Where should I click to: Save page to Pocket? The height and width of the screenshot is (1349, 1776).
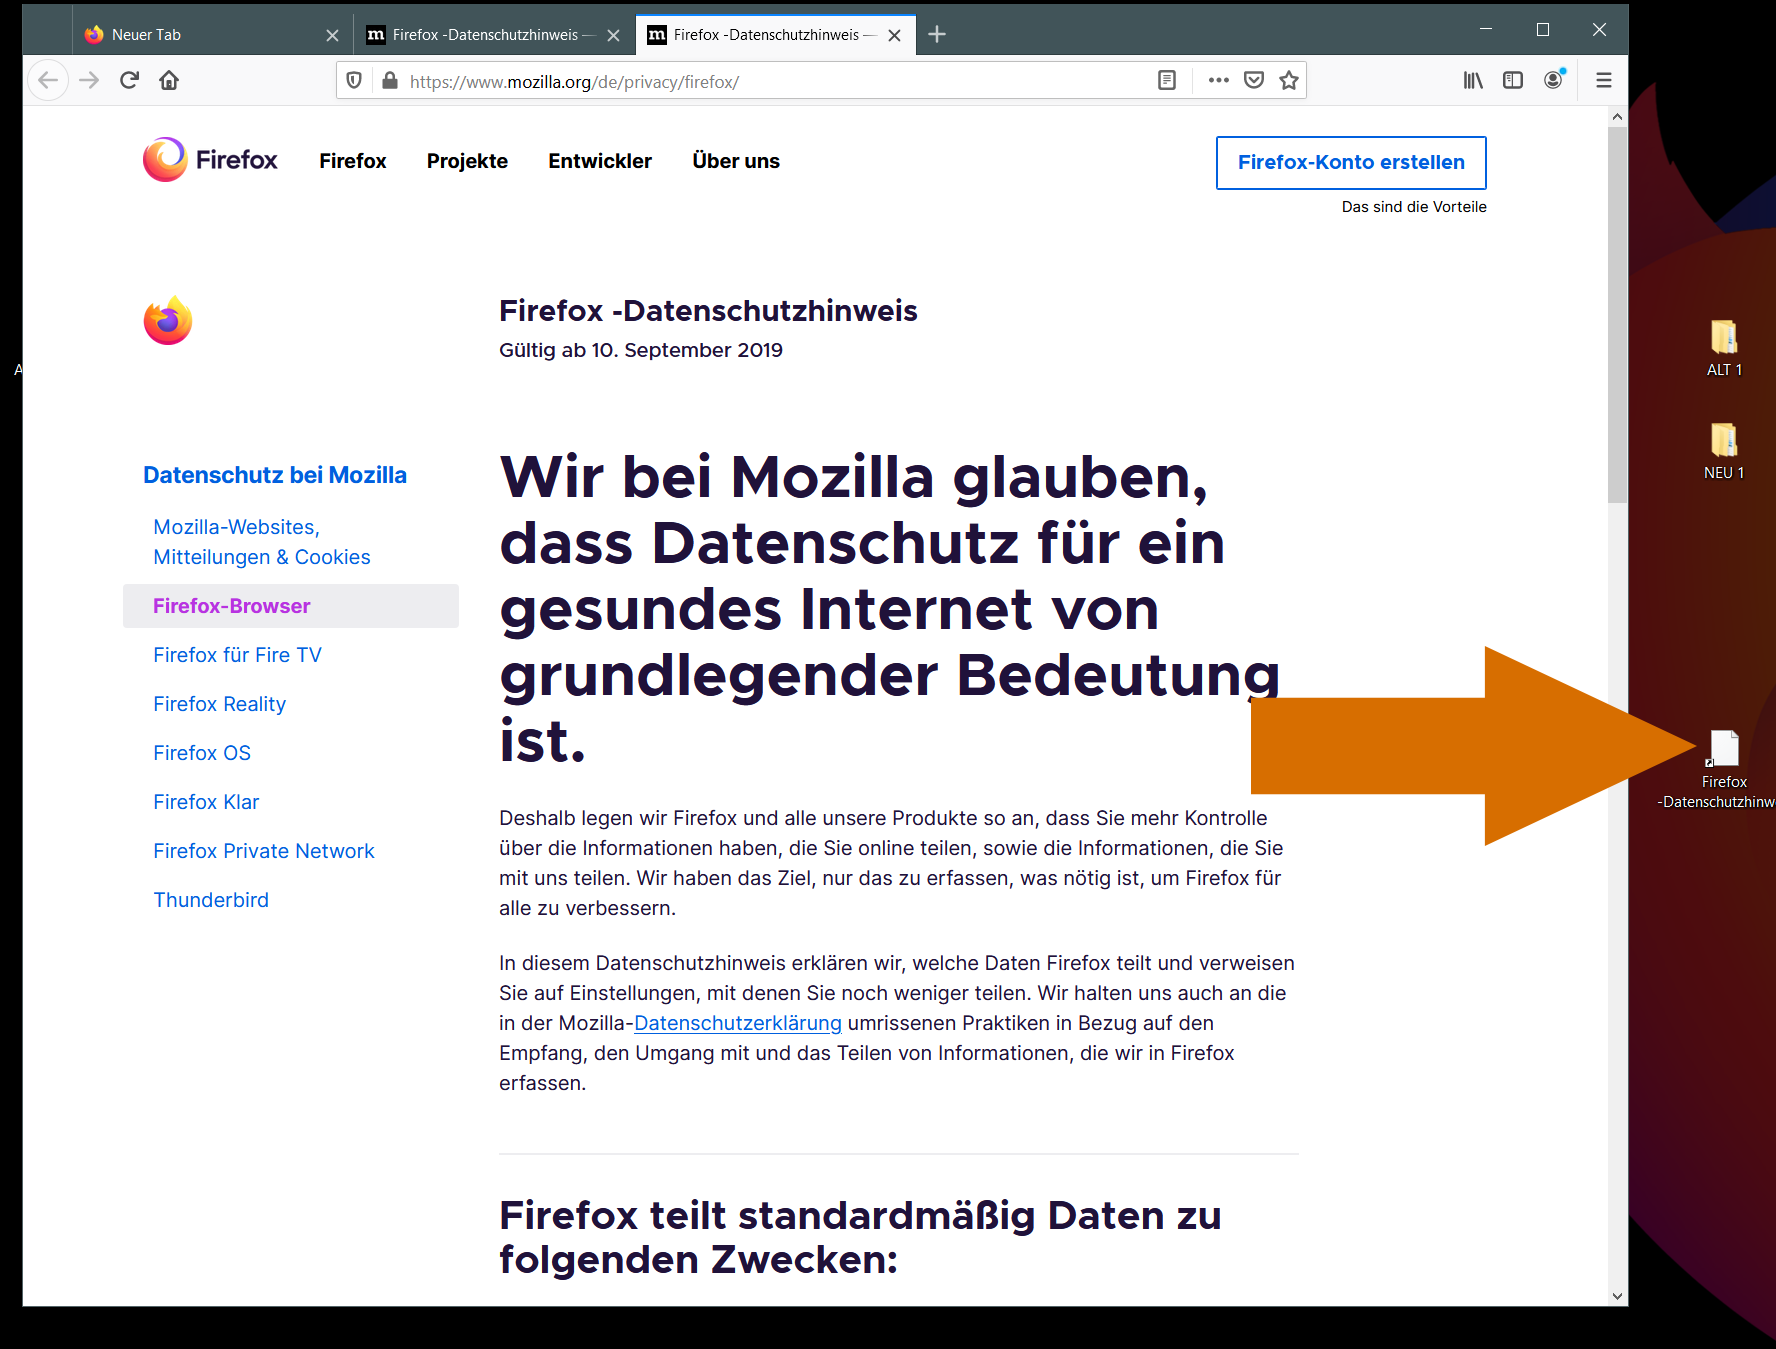(1254, 80)
